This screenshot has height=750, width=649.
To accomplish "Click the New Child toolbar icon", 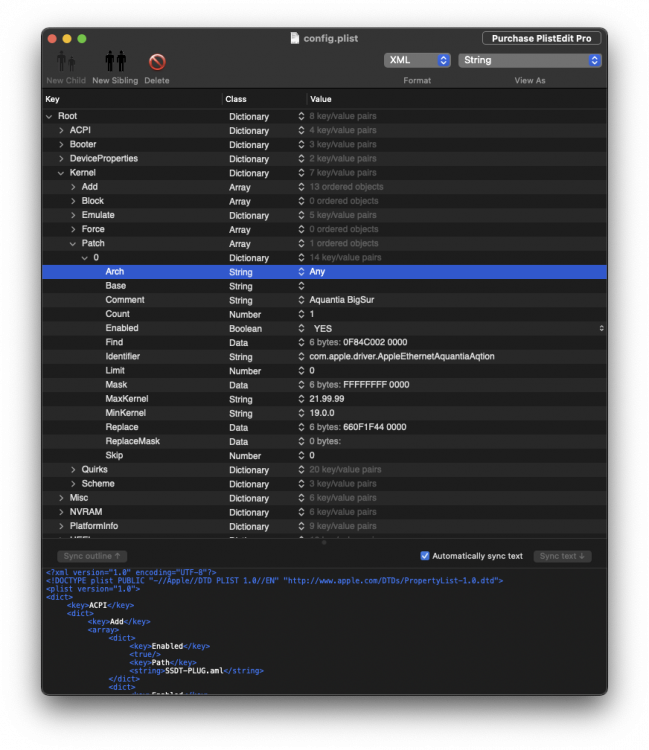I will click(x=66, y=62).
